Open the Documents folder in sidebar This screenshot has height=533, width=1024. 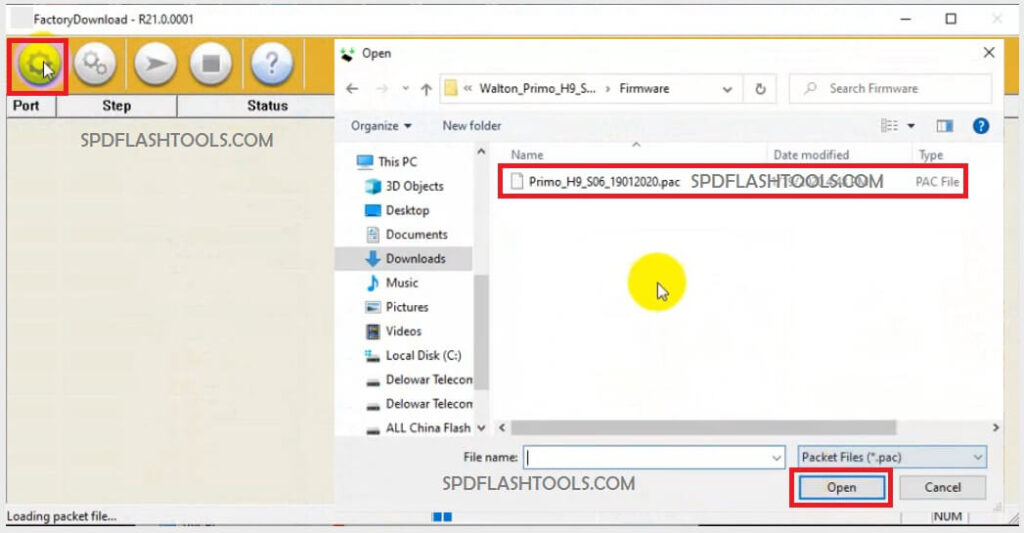[x=406, y=234]
